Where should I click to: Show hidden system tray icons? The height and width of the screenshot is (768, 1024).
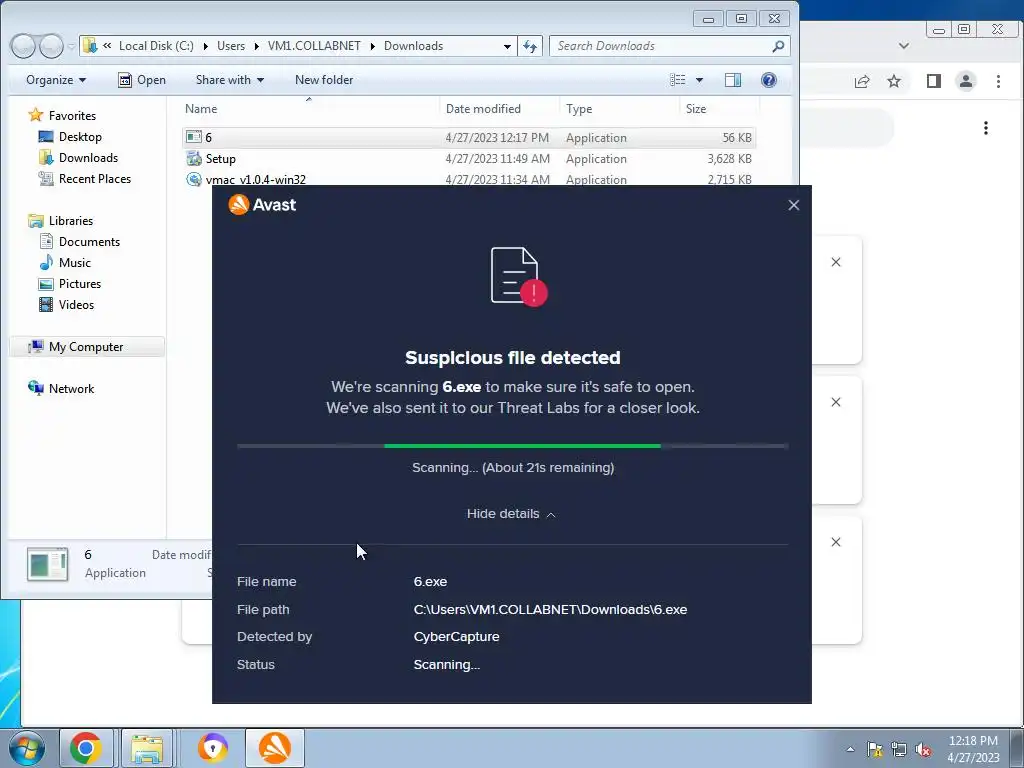(x=850, y=749)
